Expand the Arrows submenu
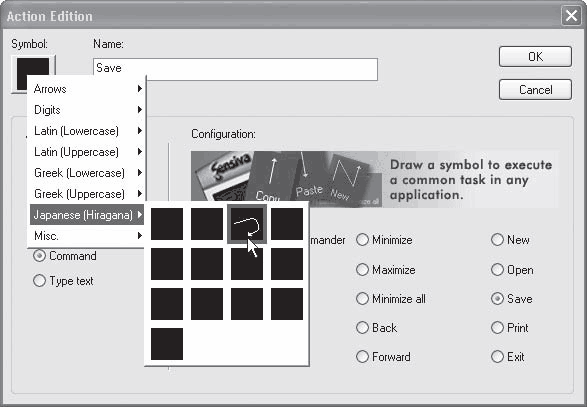Screen dimensions: 587x407 point(87,89)
